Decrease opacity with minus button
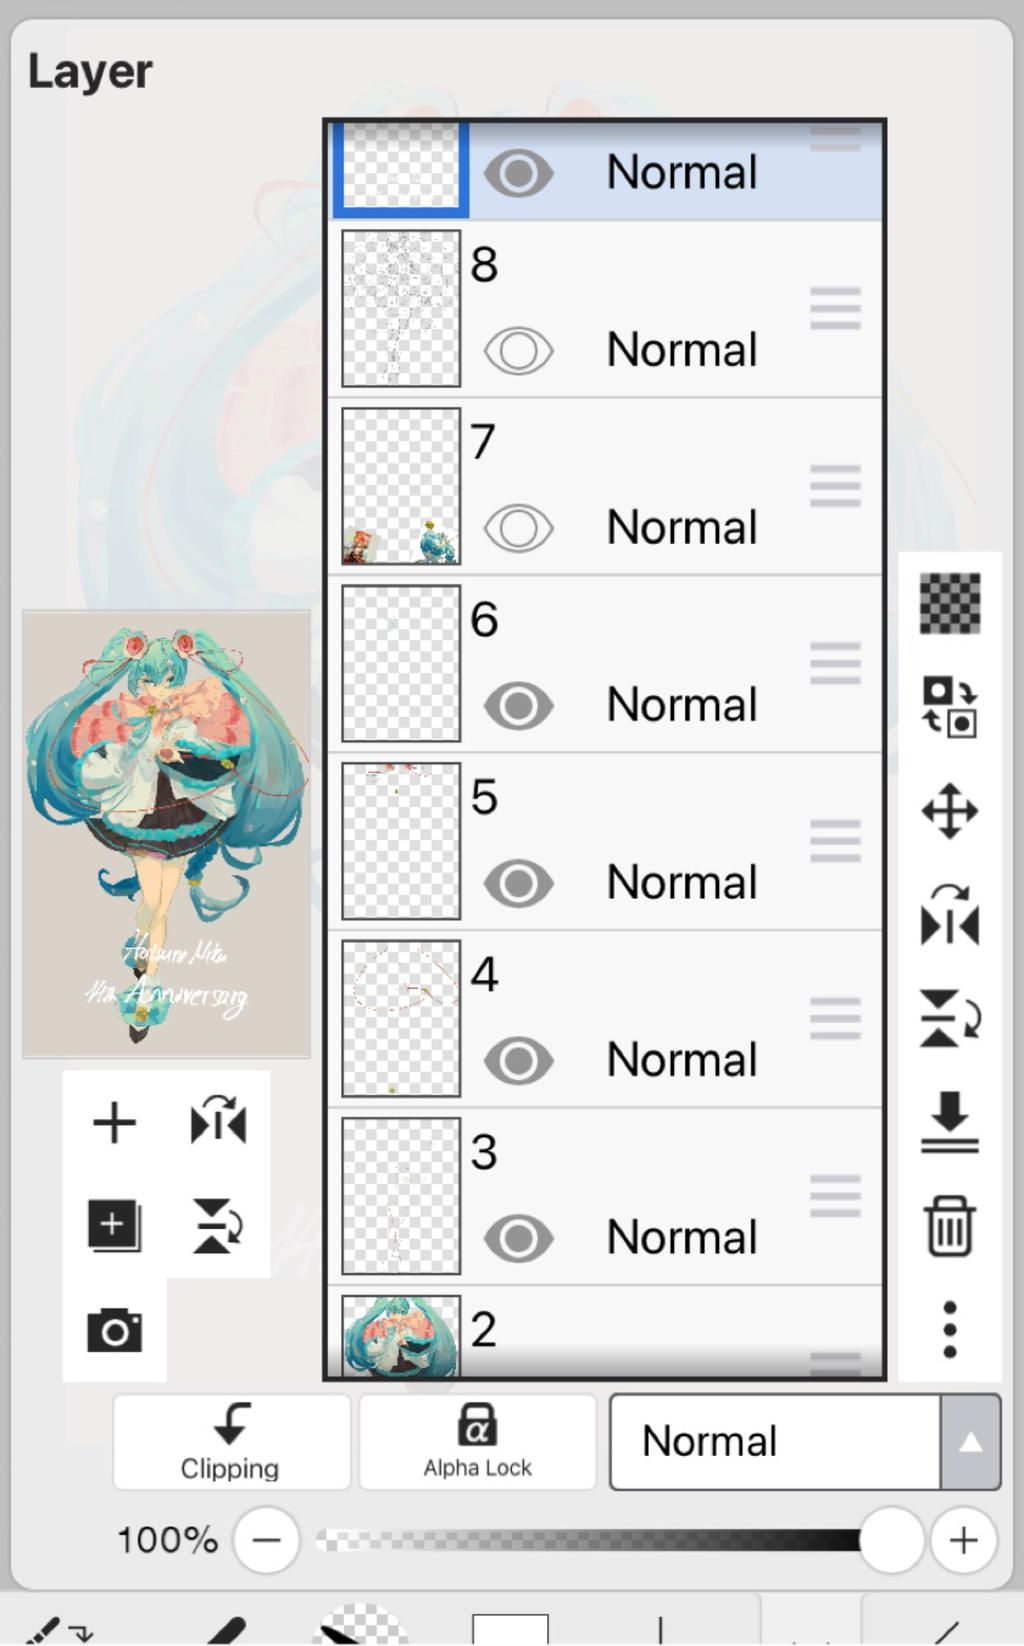 pos(266,1540)
